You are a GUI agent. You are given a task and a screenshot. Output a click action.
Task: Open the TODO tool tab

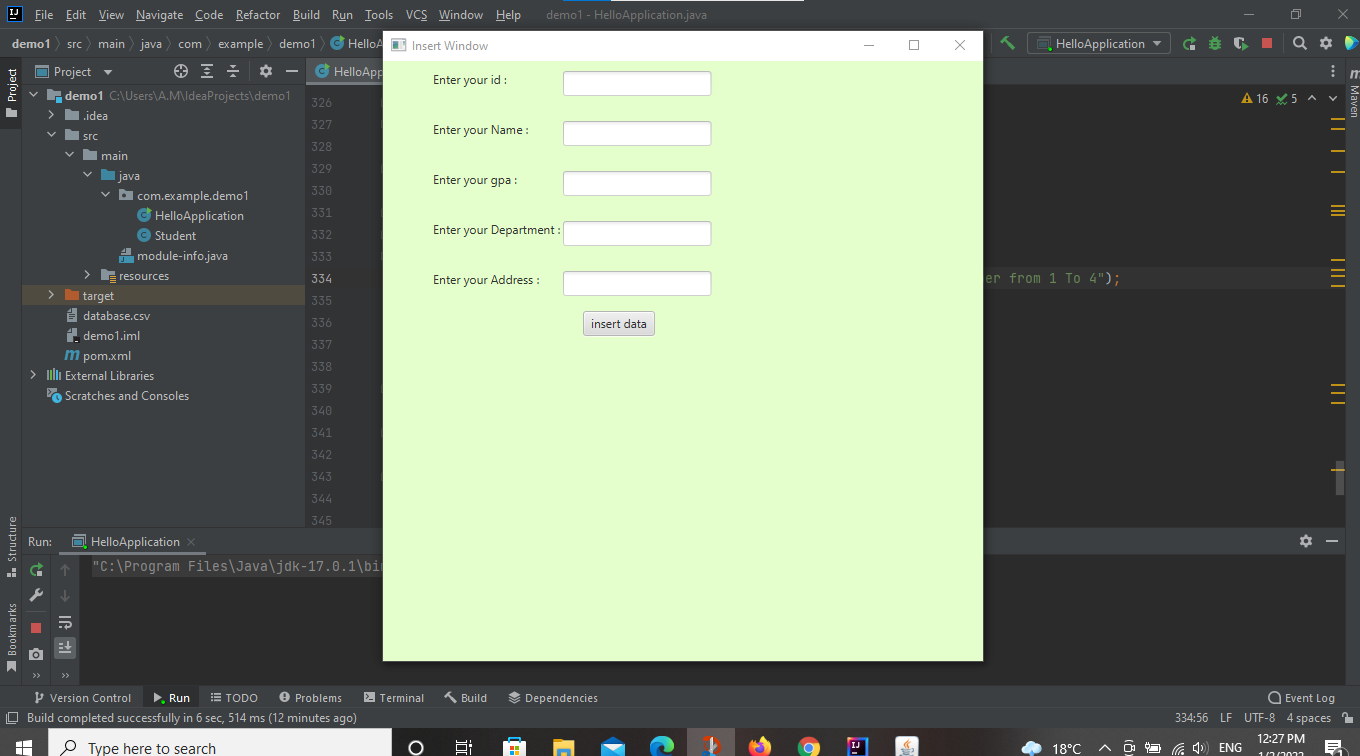[x=233, y=698]
